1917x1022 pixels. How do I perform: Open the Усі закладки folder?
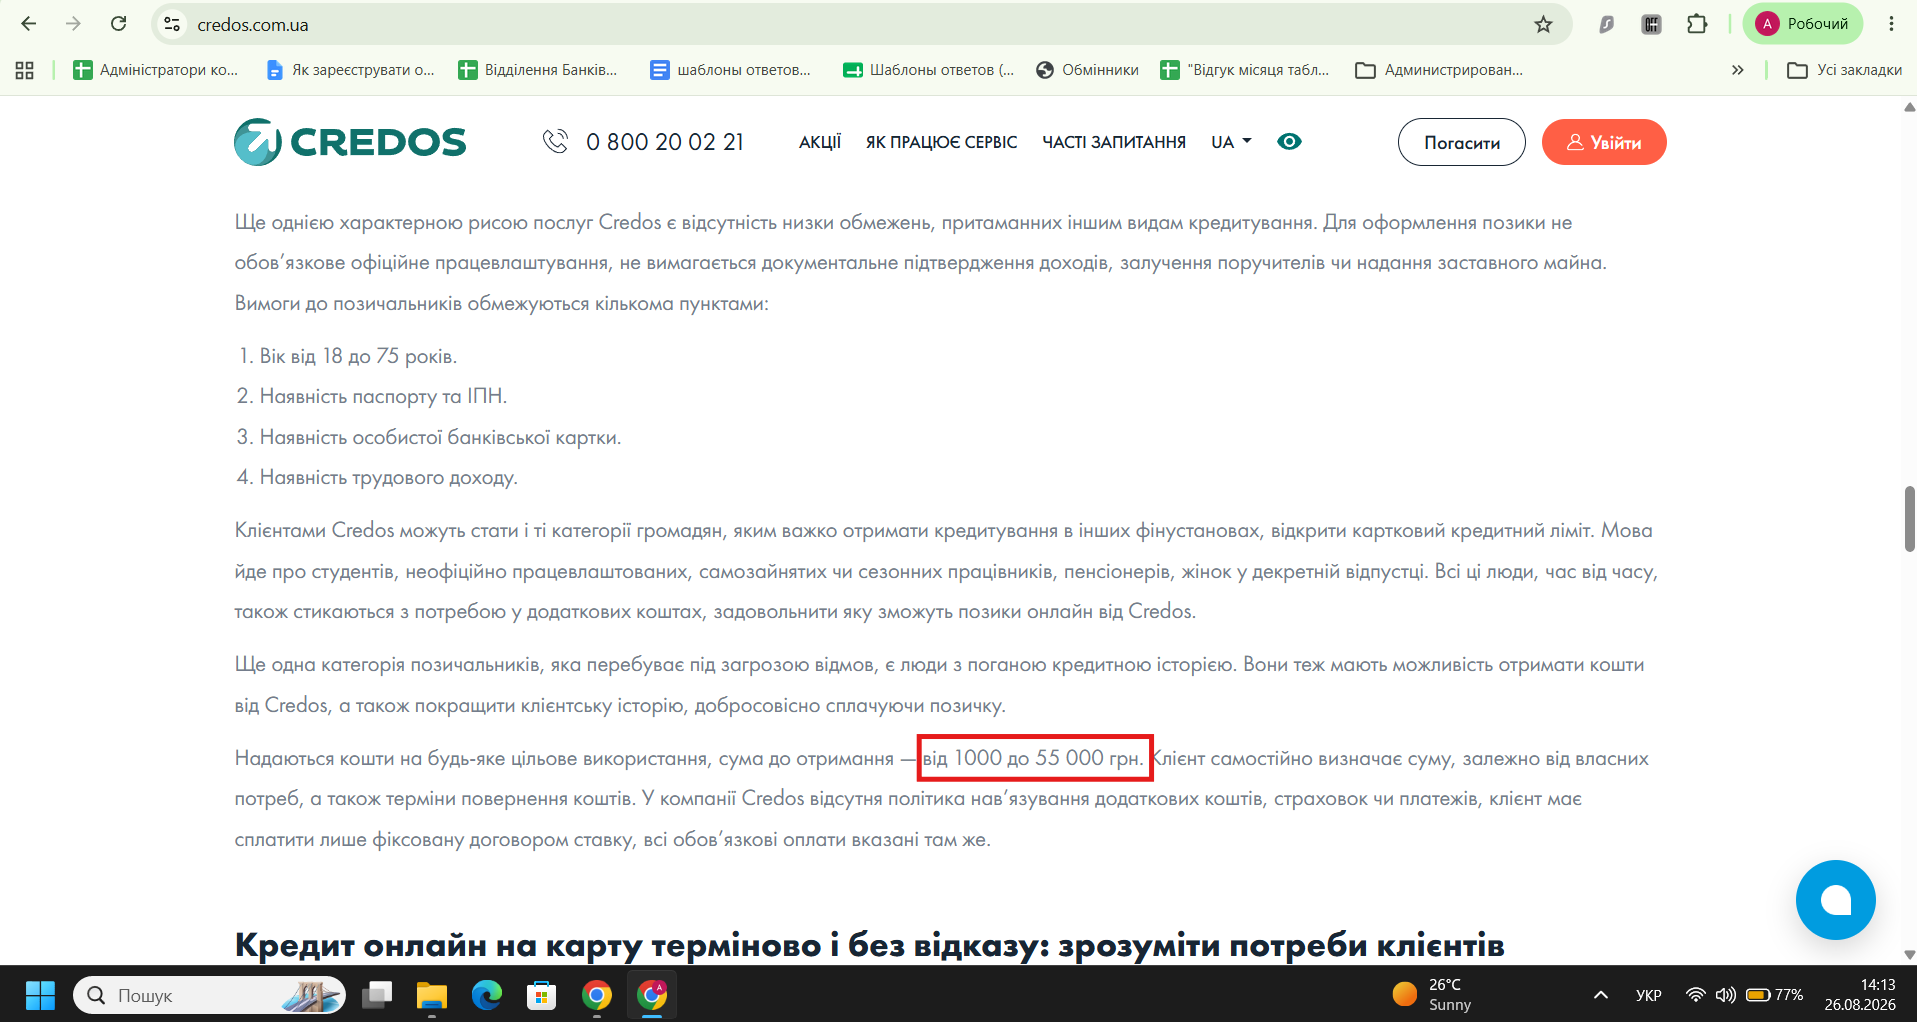[x=1844, y=70]
